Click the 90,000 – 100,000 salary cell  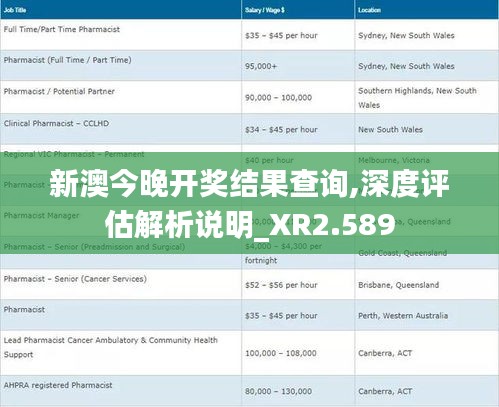(x=278, y=98)
